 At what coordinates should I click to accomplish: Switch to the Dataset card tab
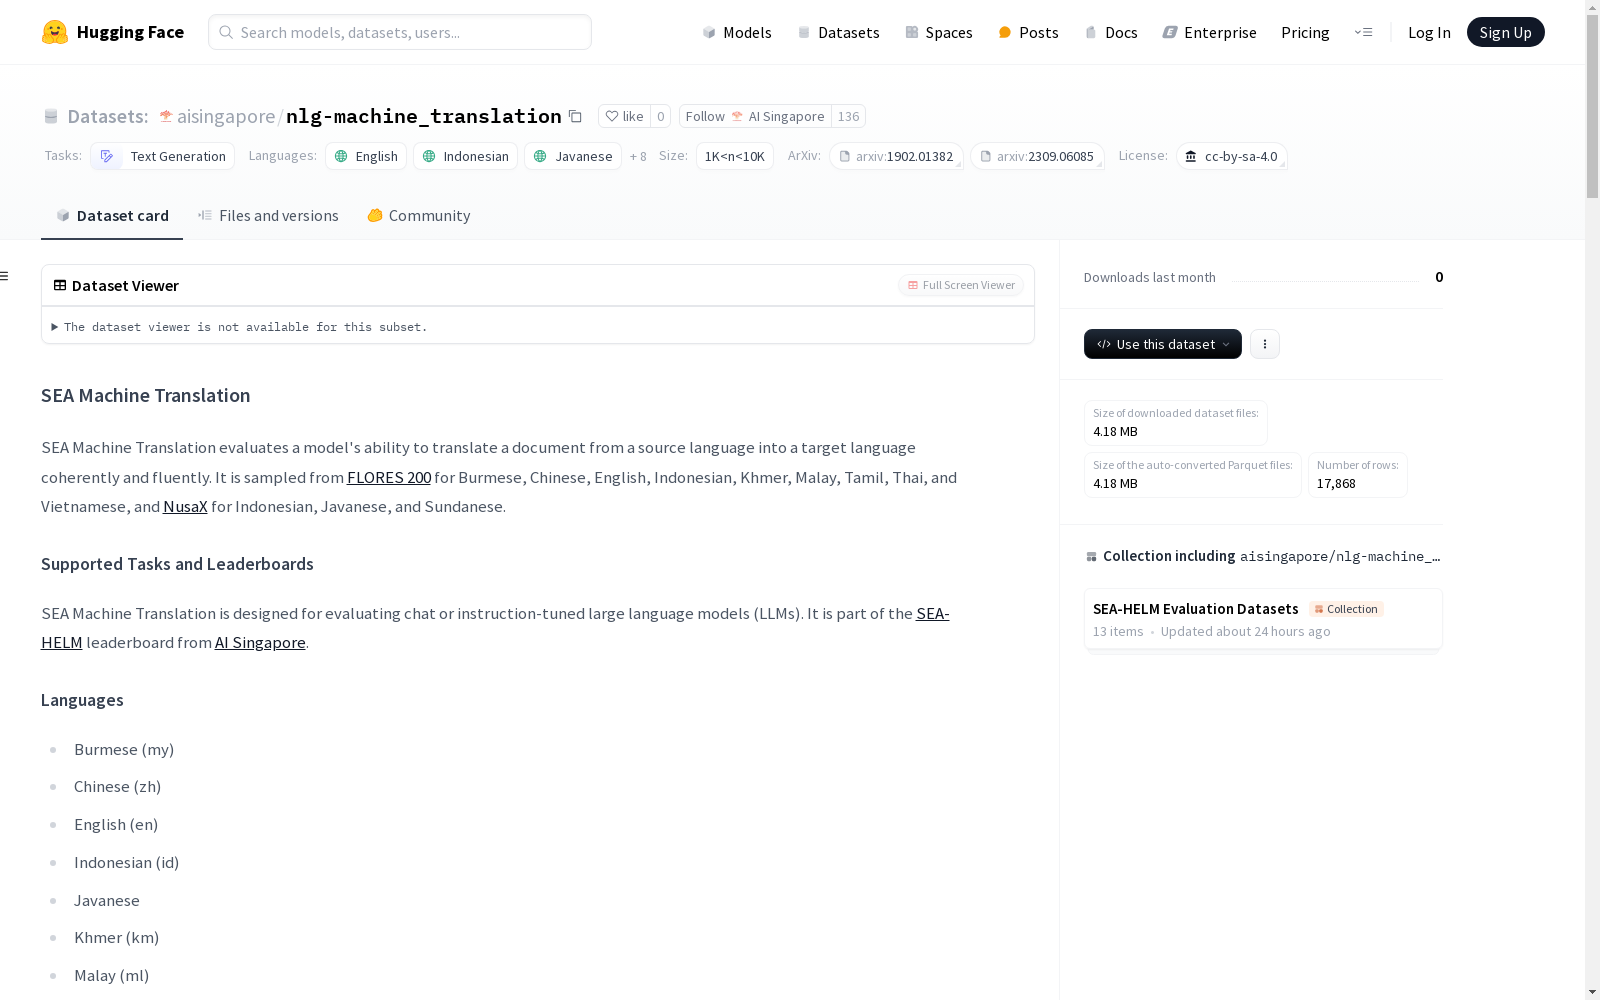[112, 216]
